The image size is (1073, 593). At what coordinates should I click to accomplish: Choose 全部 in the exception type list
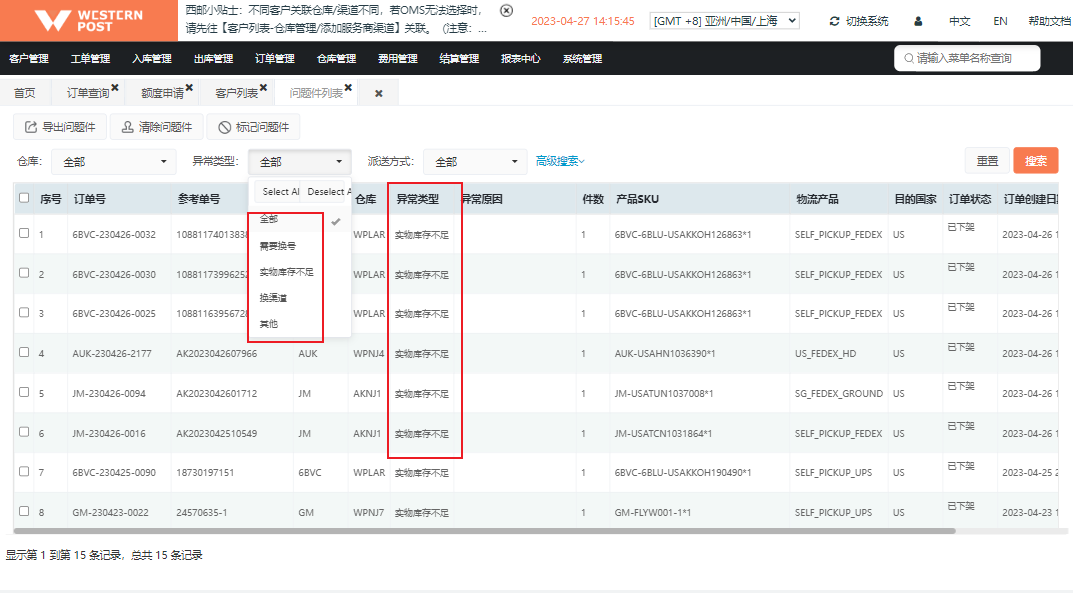pyautogui.click(x=269, y=219)
